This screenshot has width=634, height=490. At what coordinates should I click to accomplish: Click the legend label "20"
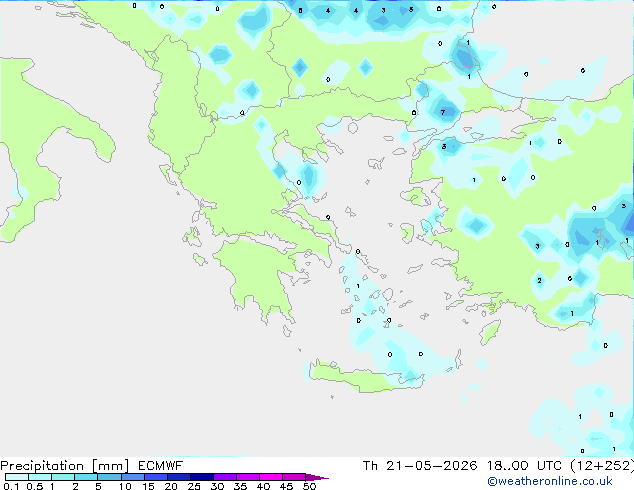tap(171, 486)
